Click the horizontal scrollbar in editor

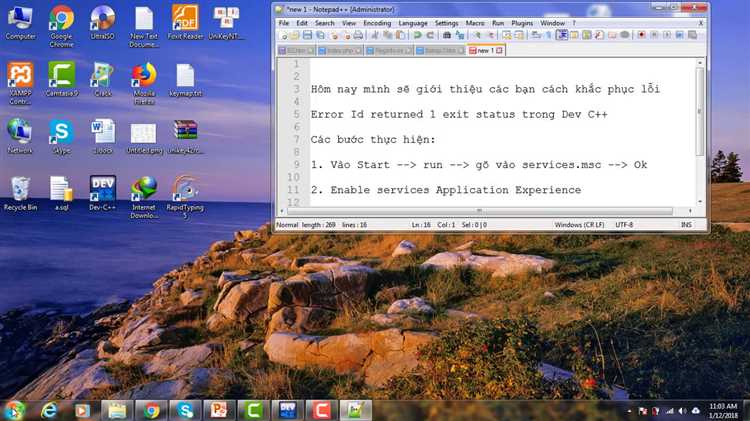(479, 211)
